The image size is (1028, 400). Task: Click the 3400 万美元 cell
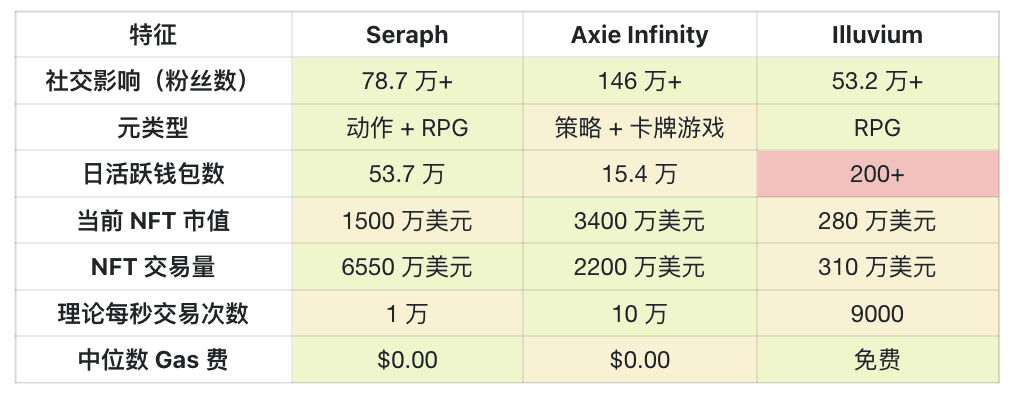pos(639,221)
